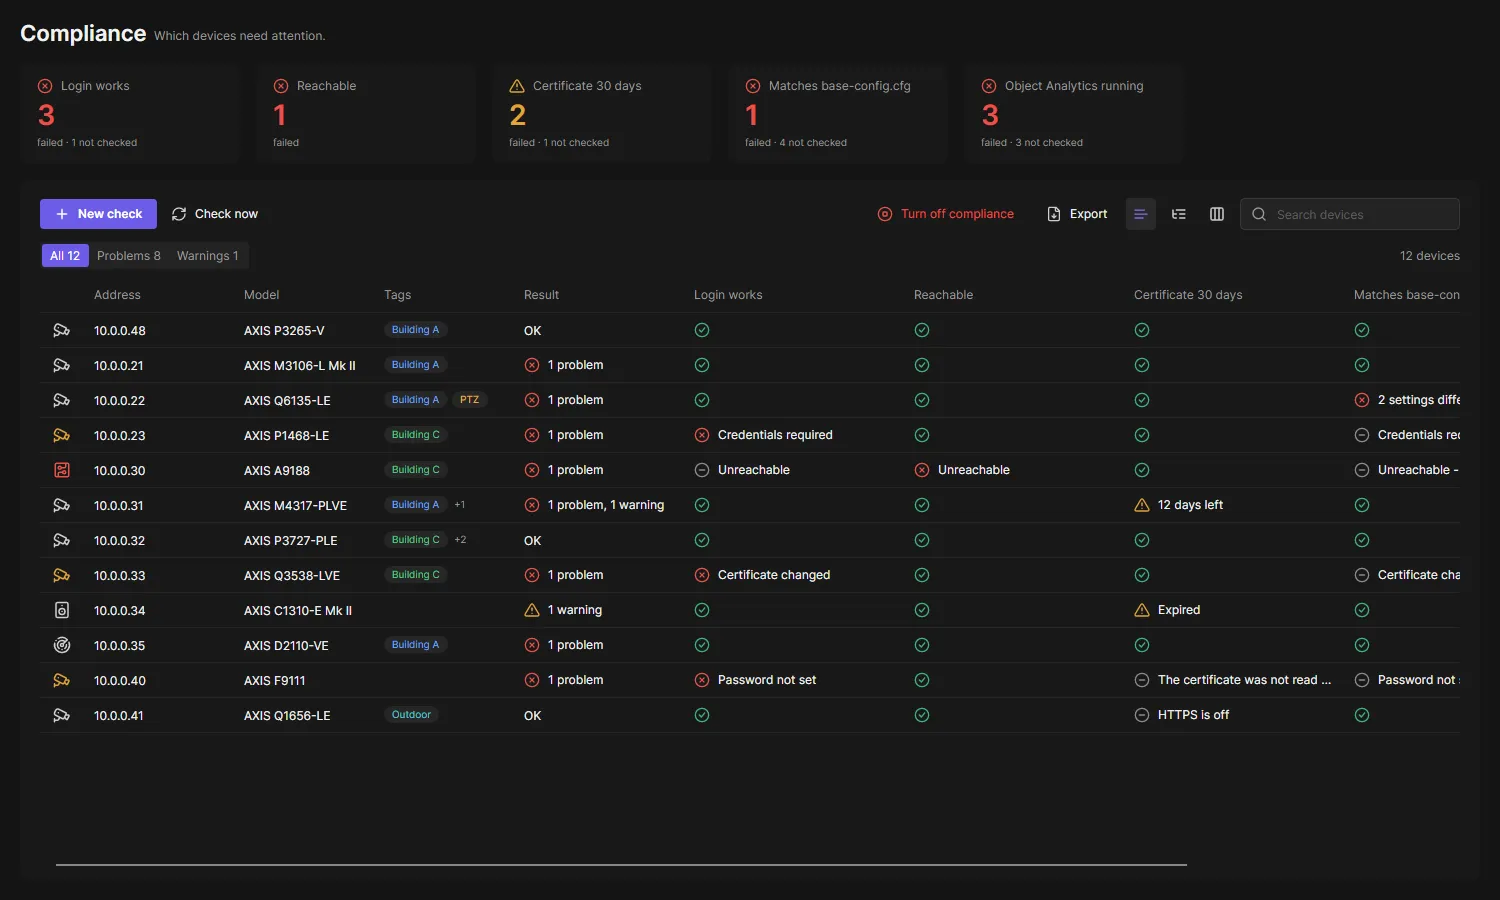Screen dimensions: 1500x900
Task: Filter to the Warnings 1 tab
Action: pos(208,256)
